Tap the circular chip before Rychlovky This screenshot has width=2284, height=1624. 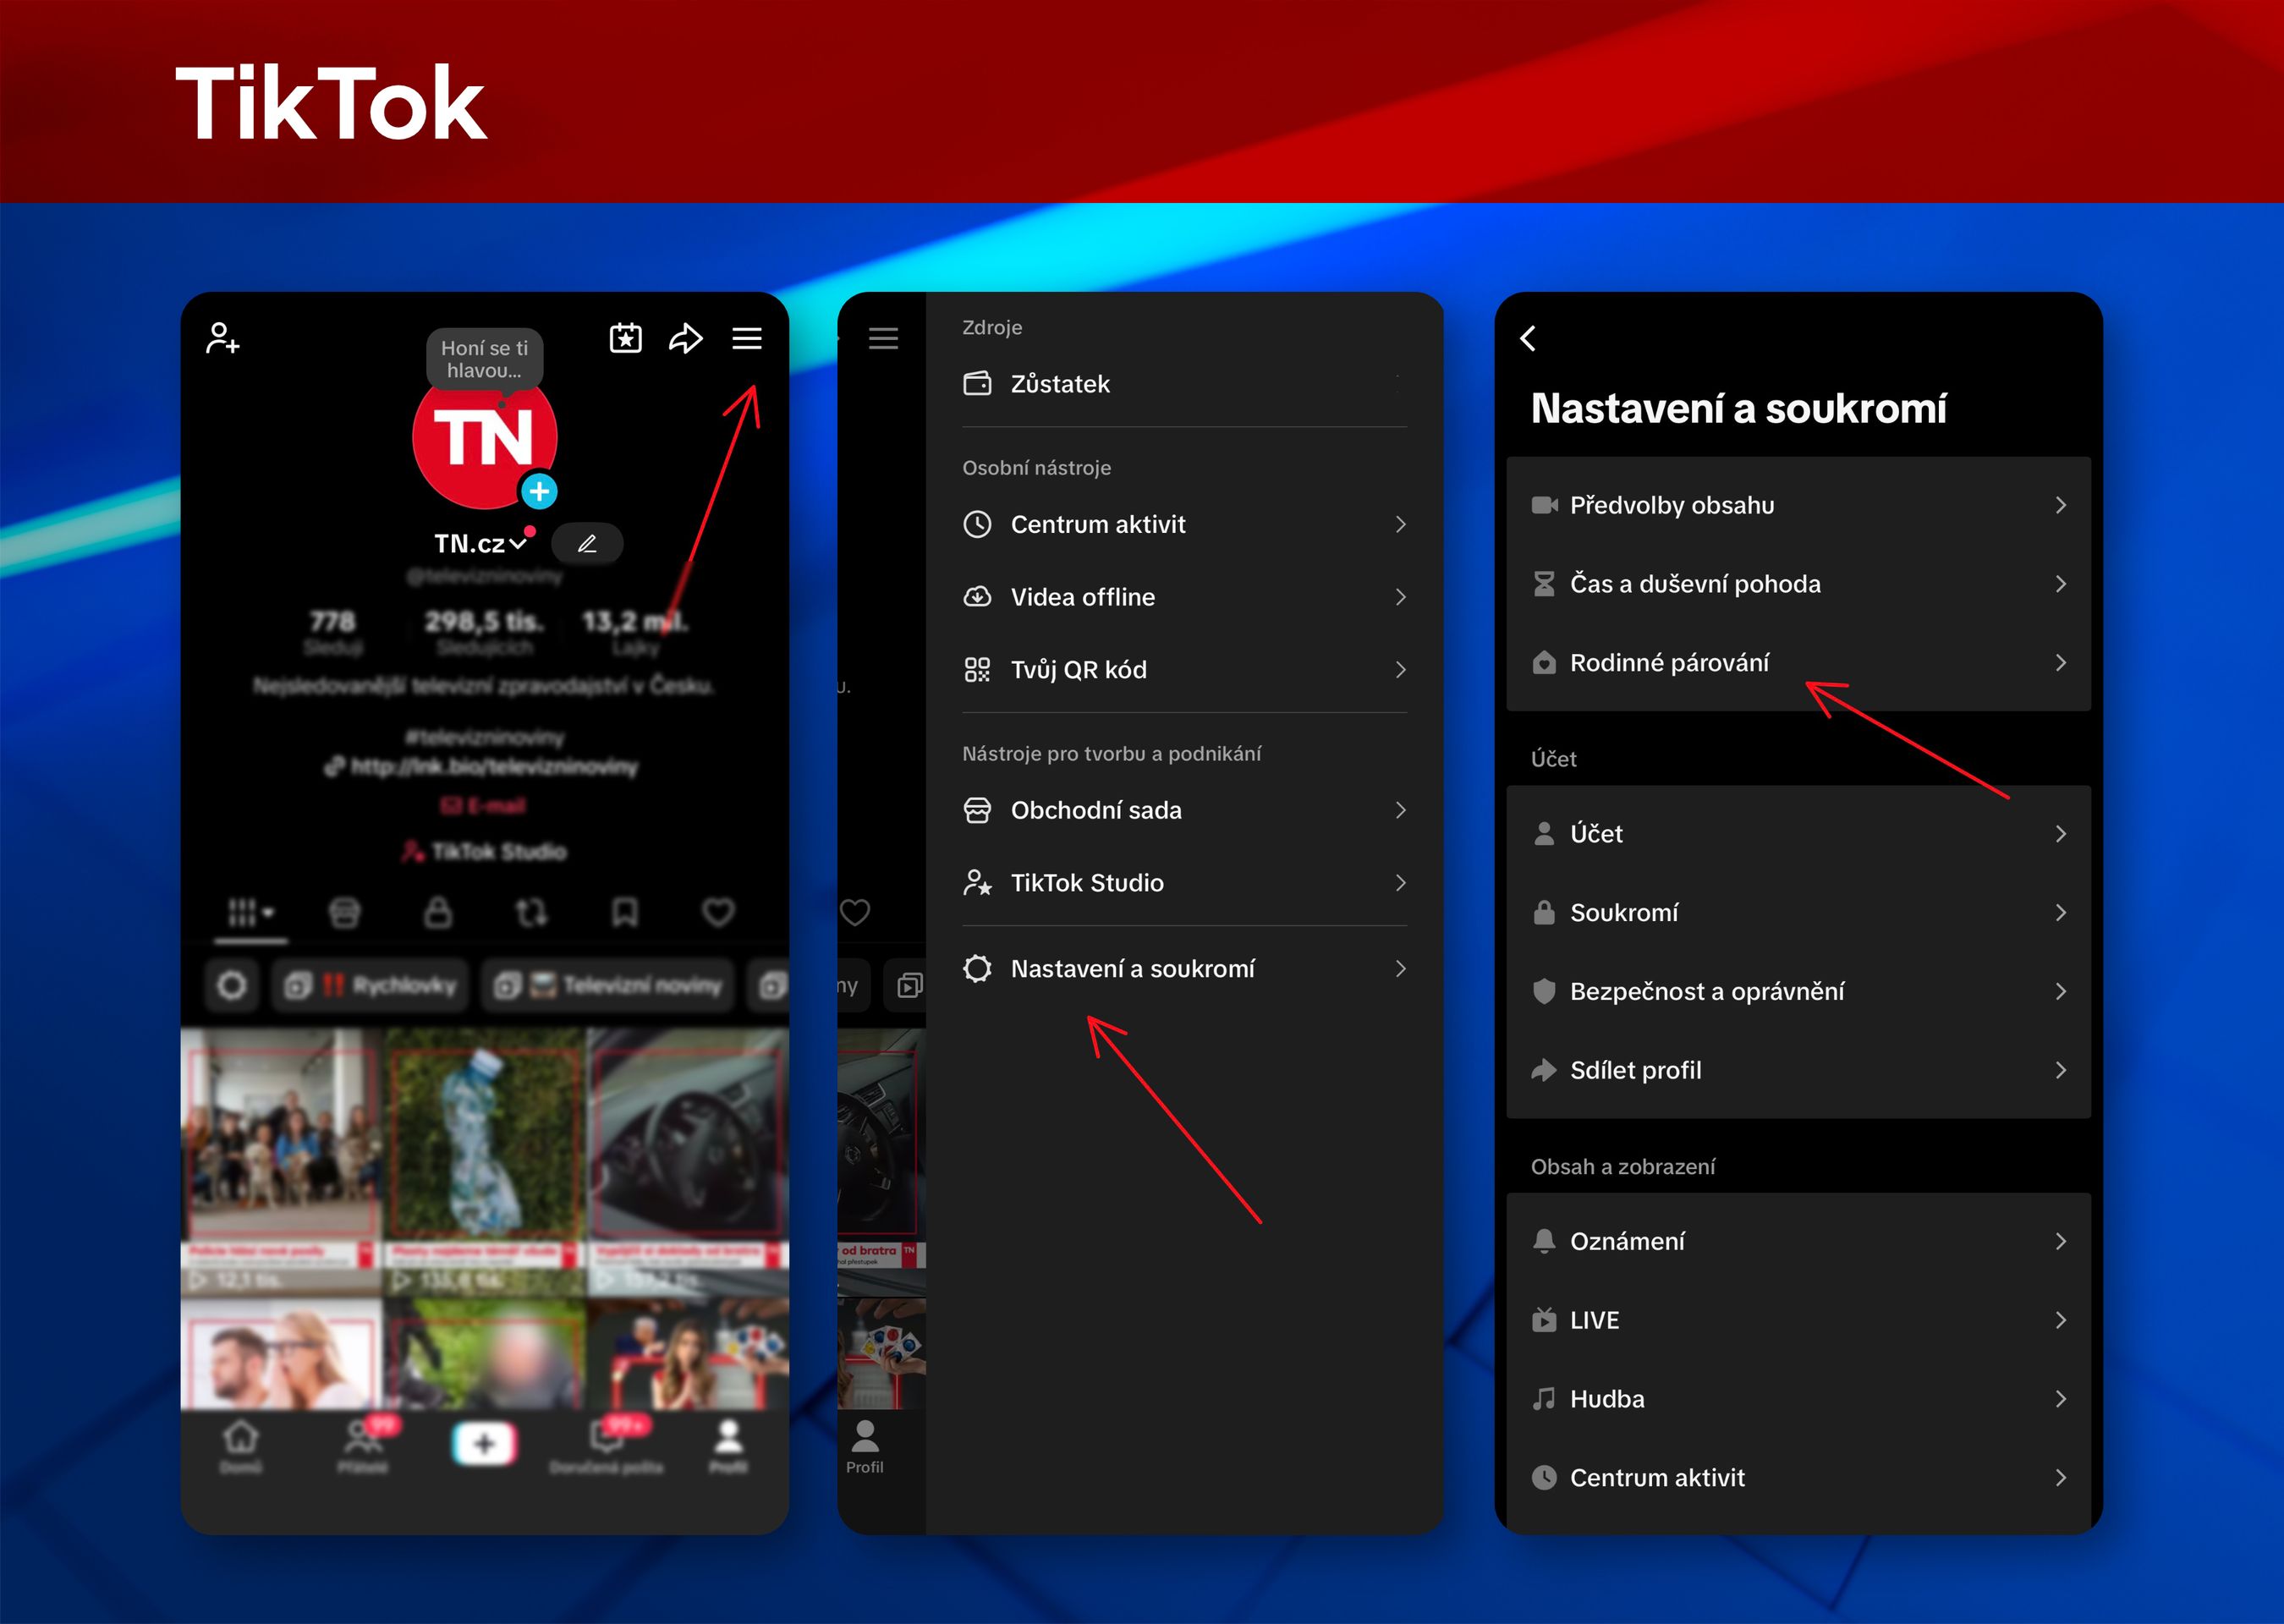(x=232, y=986)
